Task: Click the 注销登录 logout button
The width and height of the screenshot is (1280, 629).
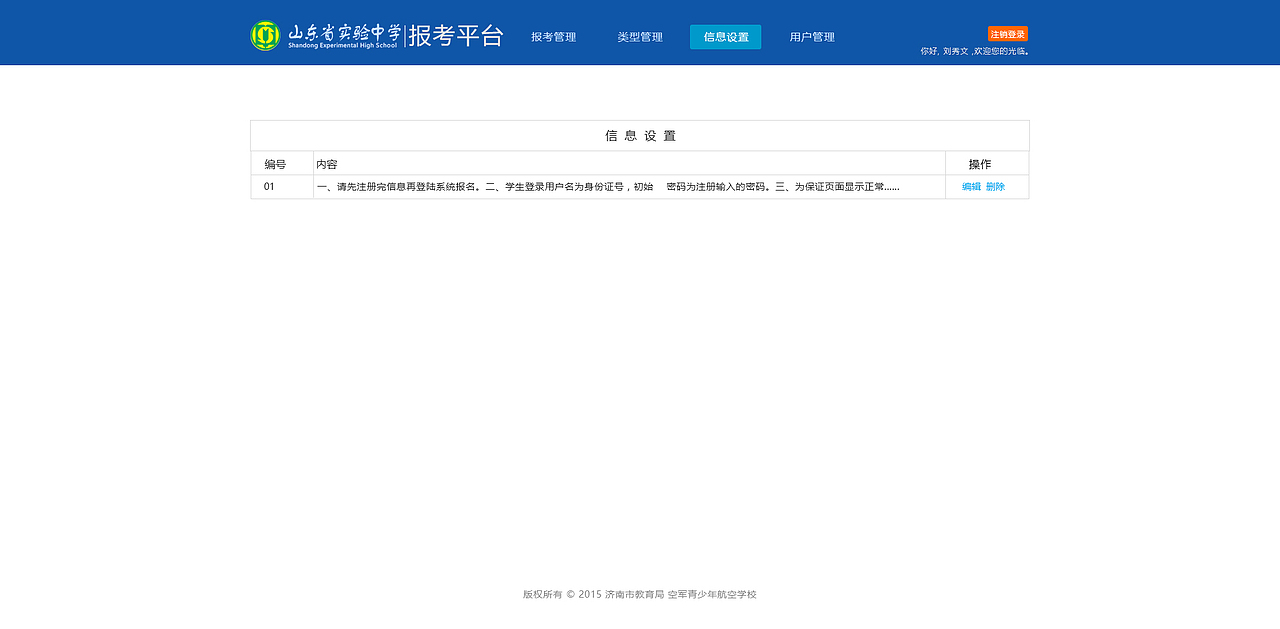Action: pyautogui.click(x=1007, y=32)
